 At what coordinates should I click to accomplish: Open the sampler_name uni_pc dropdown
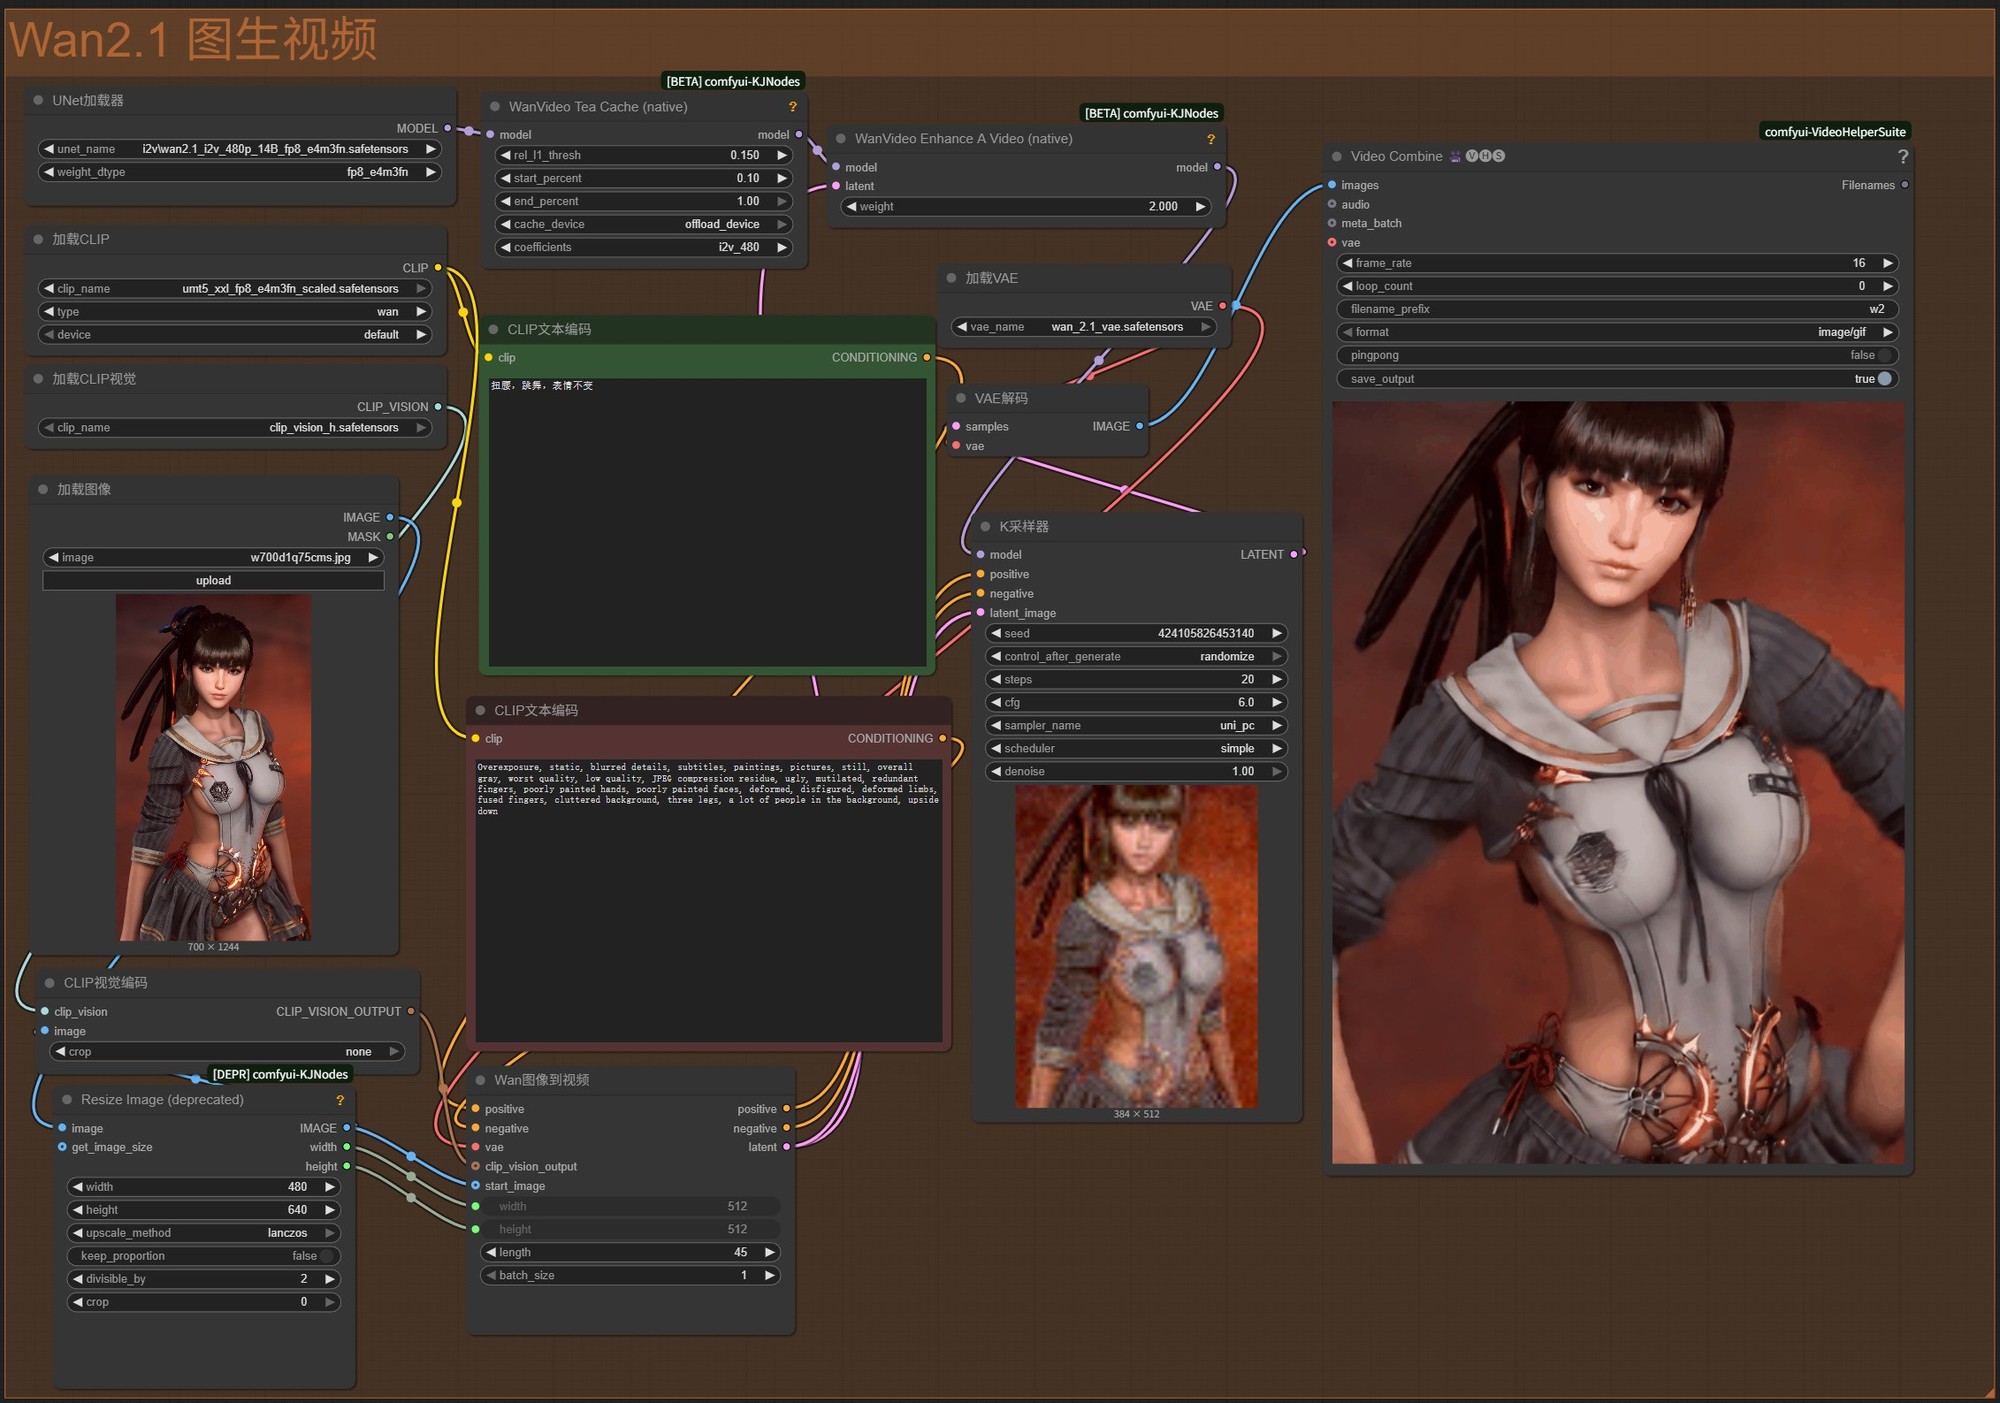coord(1135,725)
